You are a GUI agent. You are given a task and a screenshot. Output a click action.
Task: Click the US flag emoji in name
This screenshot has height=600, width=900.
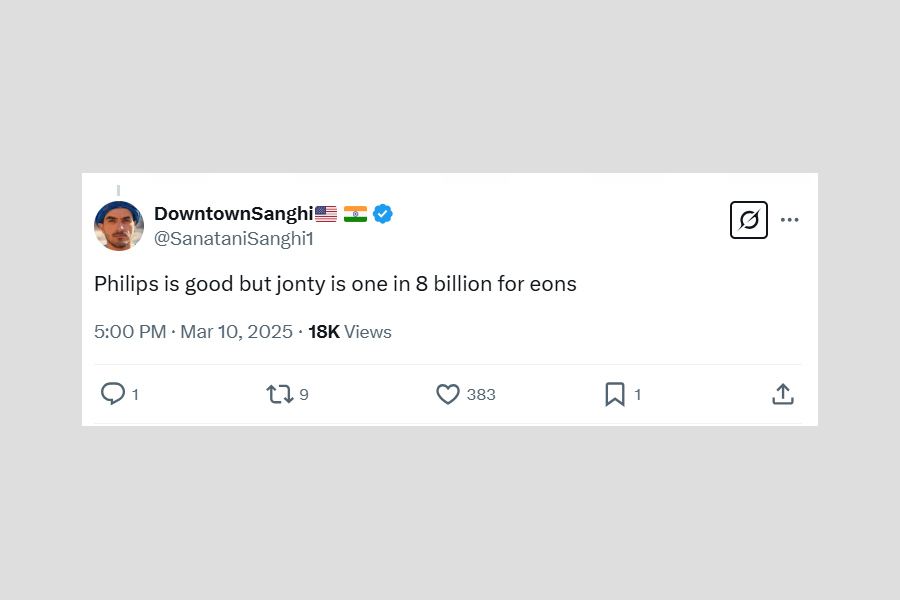[326, 213]
